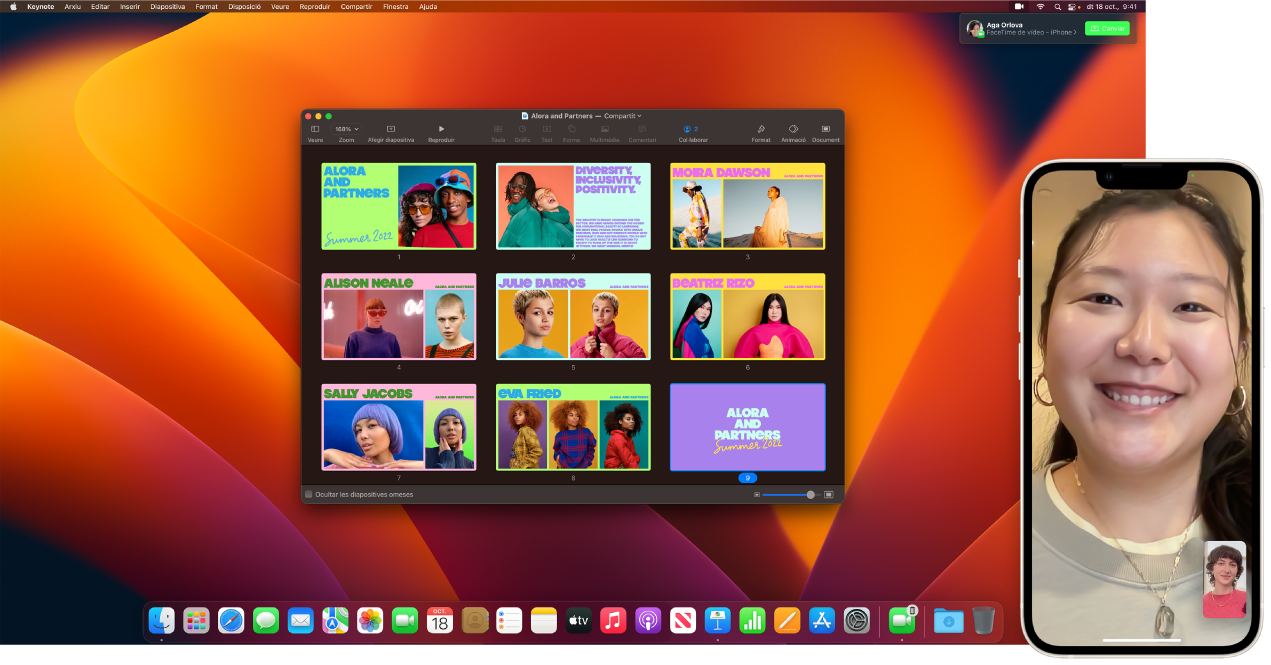This screenshot has width=1271, height=665.
Task: Click Afegir diapositiva to add a slide
Action: click(x=390, y=130)
